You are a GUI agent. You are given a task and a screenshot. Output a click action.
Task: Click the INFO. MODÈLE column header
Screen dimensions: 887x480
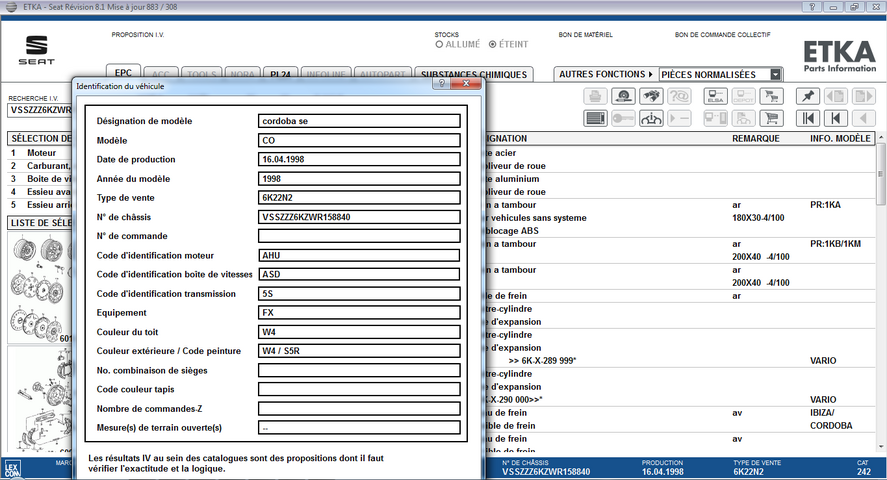tap(840, 139)
